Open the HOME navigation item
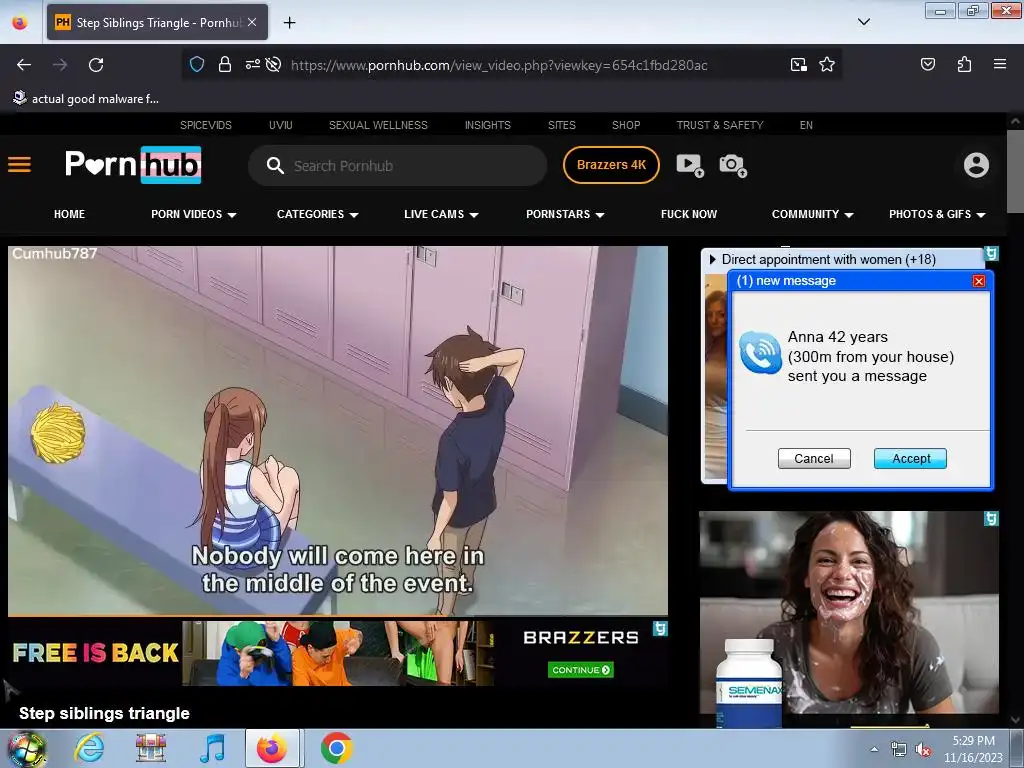Viewport: 1024px width, 768px height. (x=69, y=214)
